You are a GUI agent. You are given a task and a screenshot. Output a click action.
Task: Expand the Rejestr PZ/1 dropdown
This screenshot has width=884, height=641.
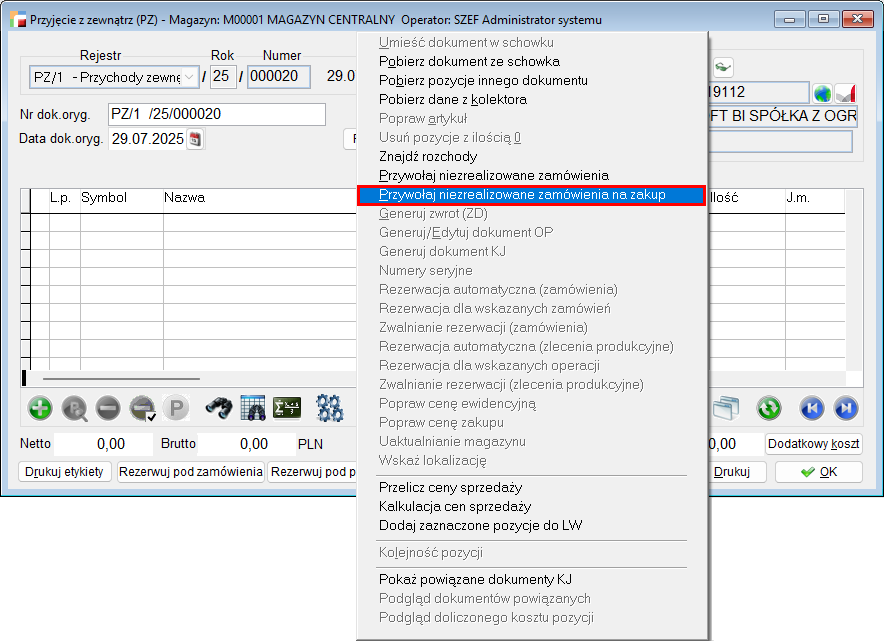189,77
